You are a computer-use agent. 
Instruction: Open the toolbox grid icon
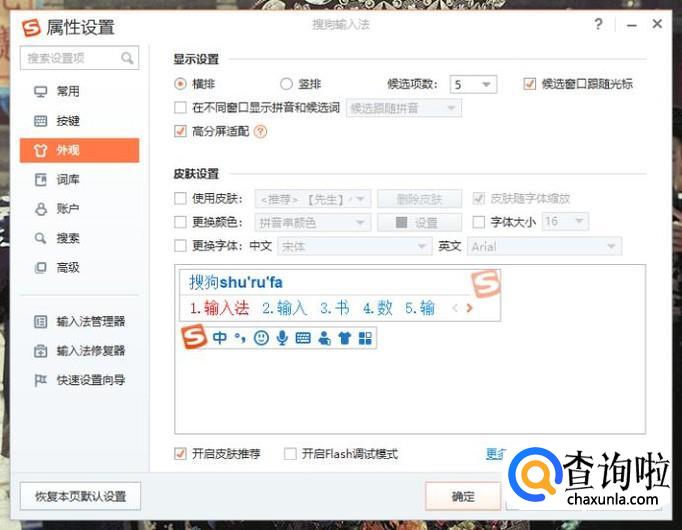[x=365, y=338]
